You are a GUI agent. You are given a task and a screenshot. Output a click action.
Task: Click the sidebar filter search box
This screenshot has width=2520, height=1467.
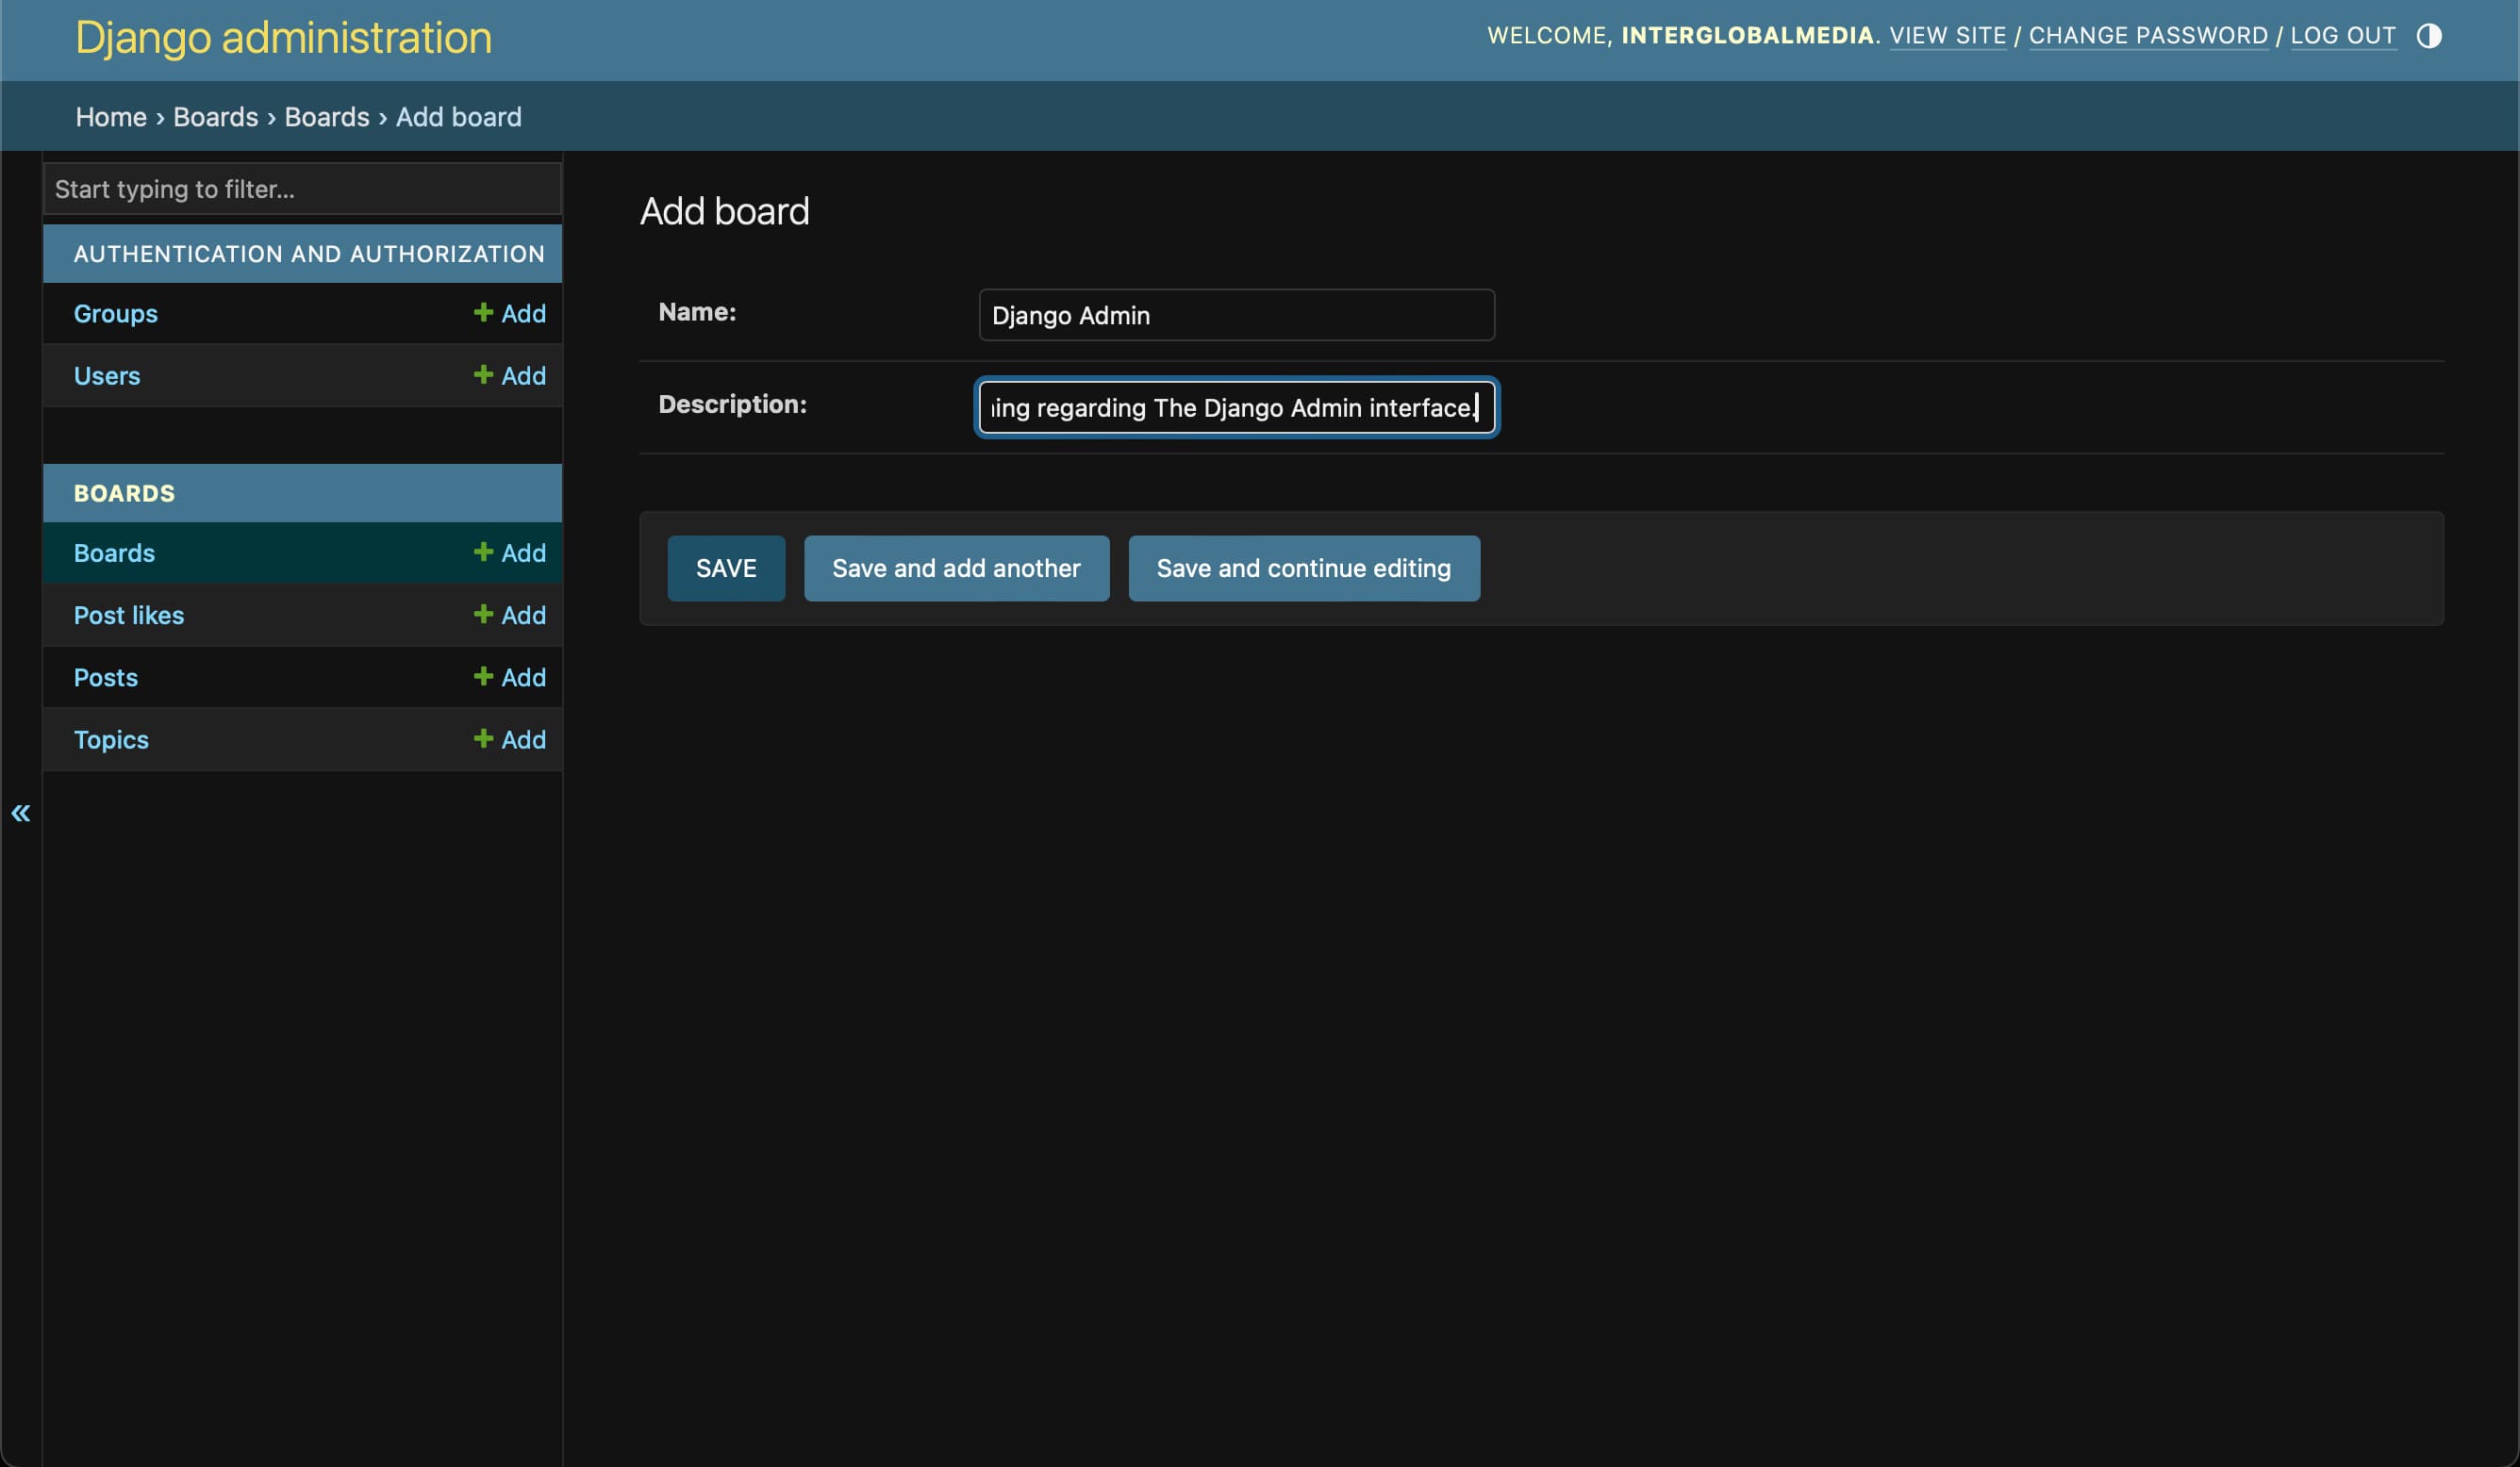coord(302,189)
